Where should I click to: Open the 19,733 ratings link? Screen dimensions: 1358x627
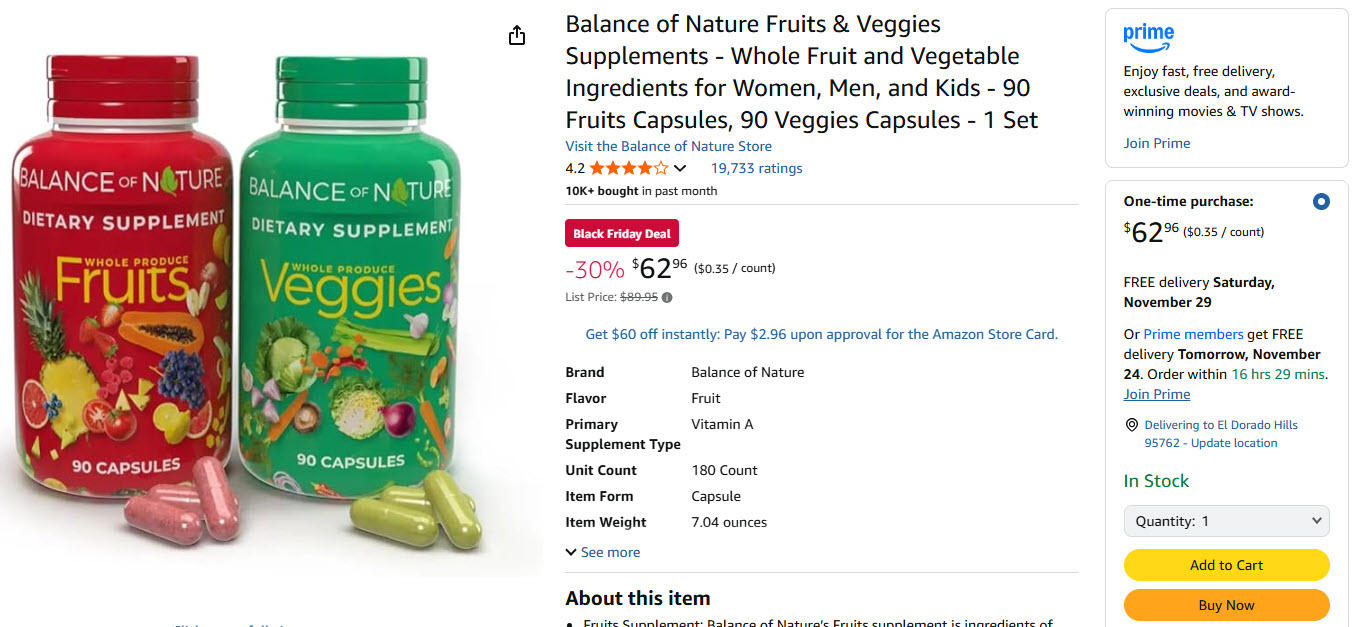[756, 168]
